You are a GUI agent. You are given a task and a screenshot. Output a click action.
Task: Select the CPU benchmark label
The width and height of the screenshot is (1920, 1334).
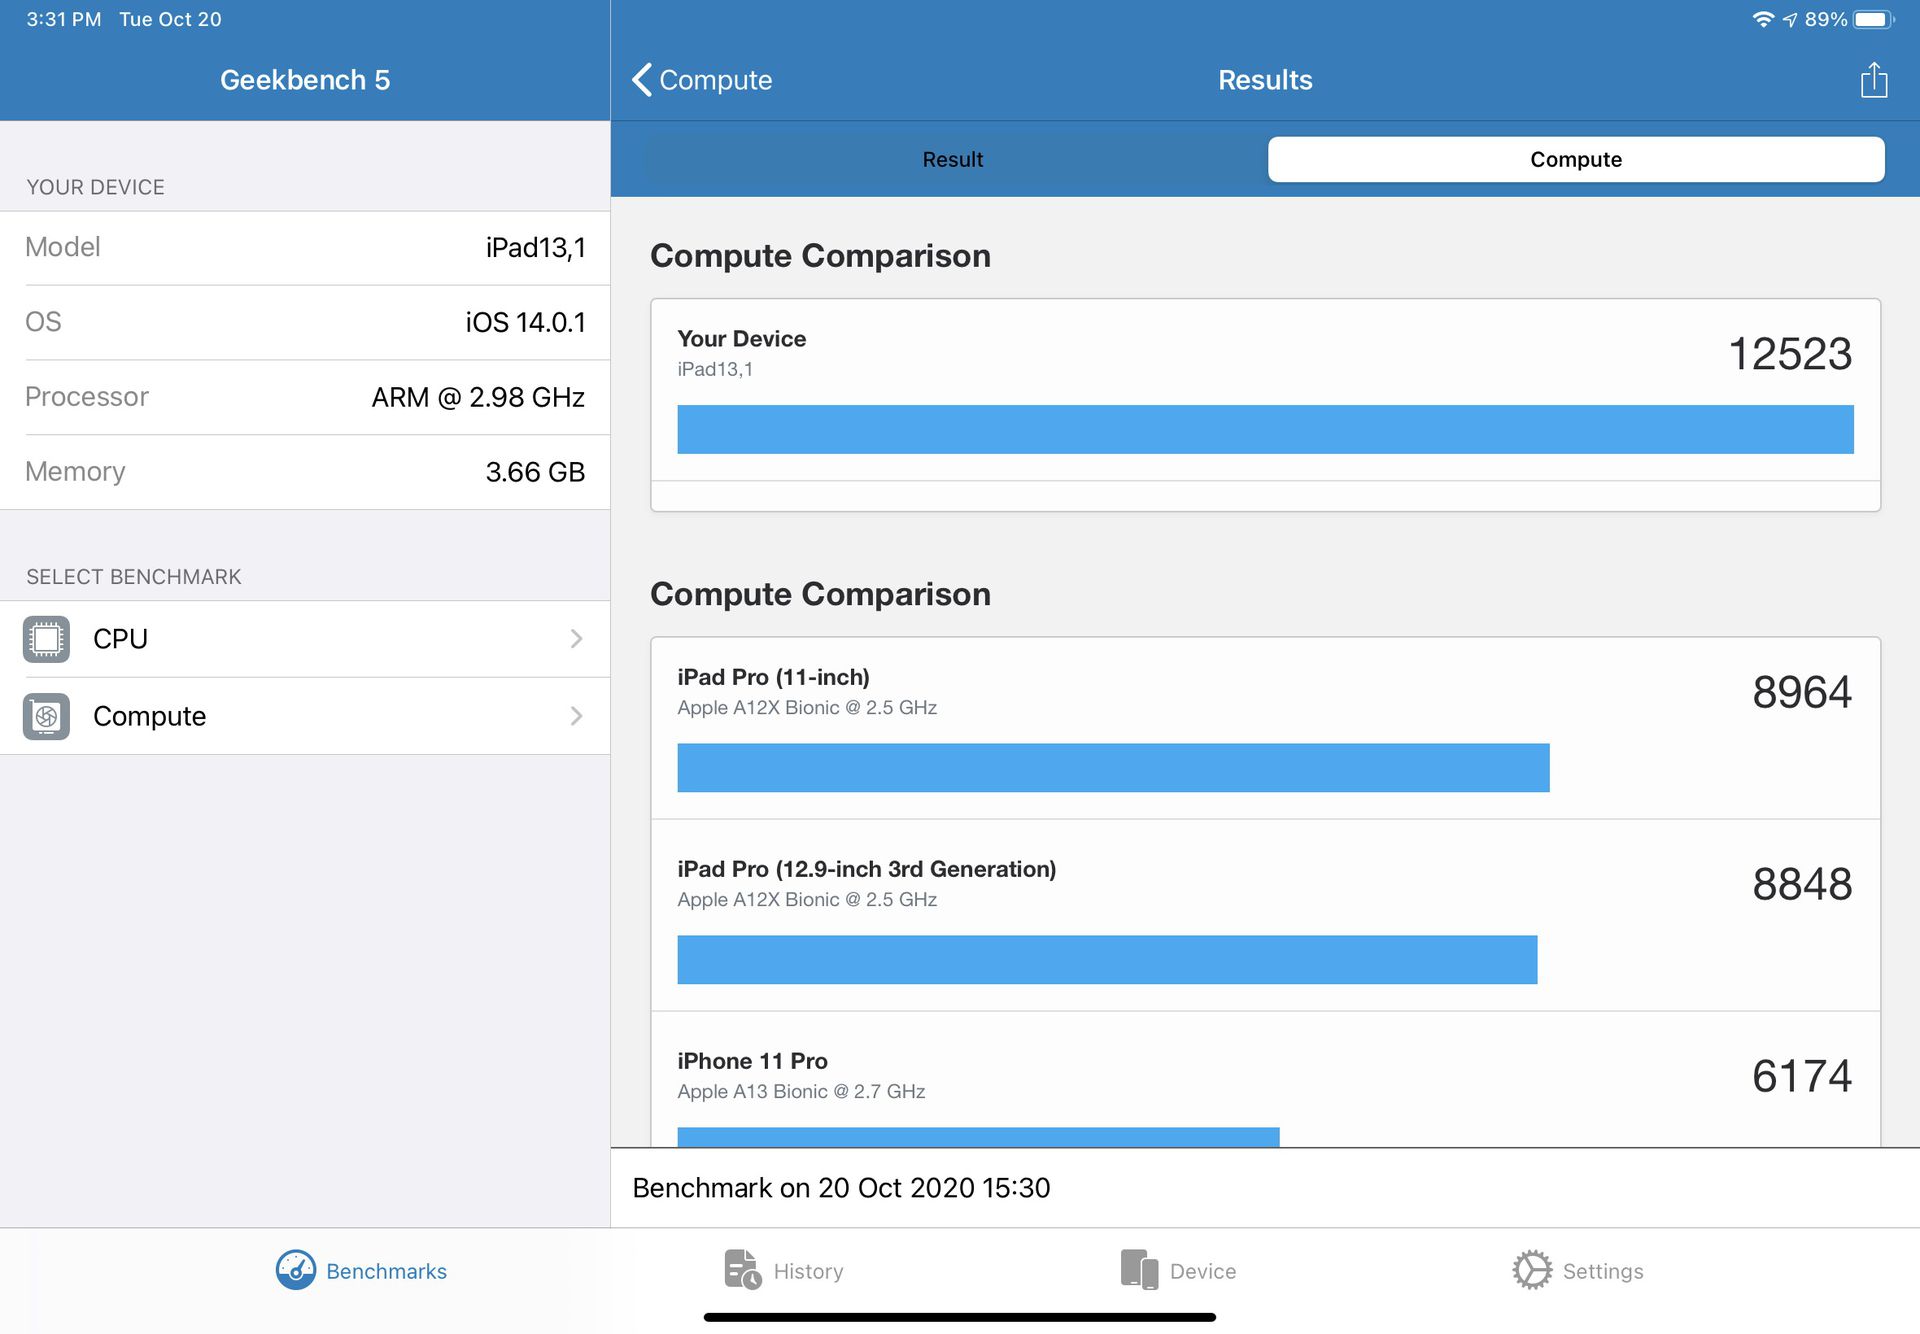pos(120,639)
